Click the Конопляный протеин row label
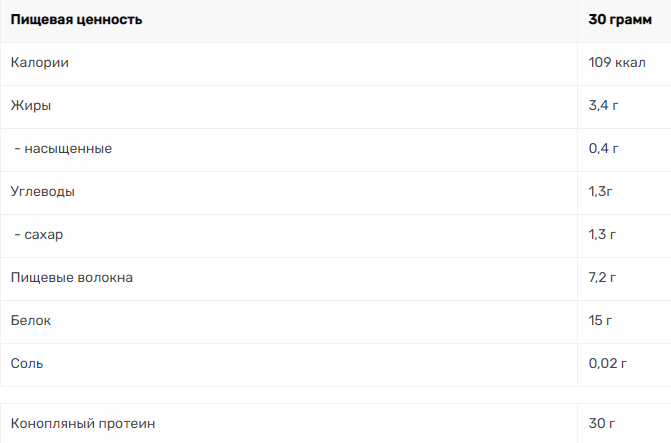 click(83, 424)
